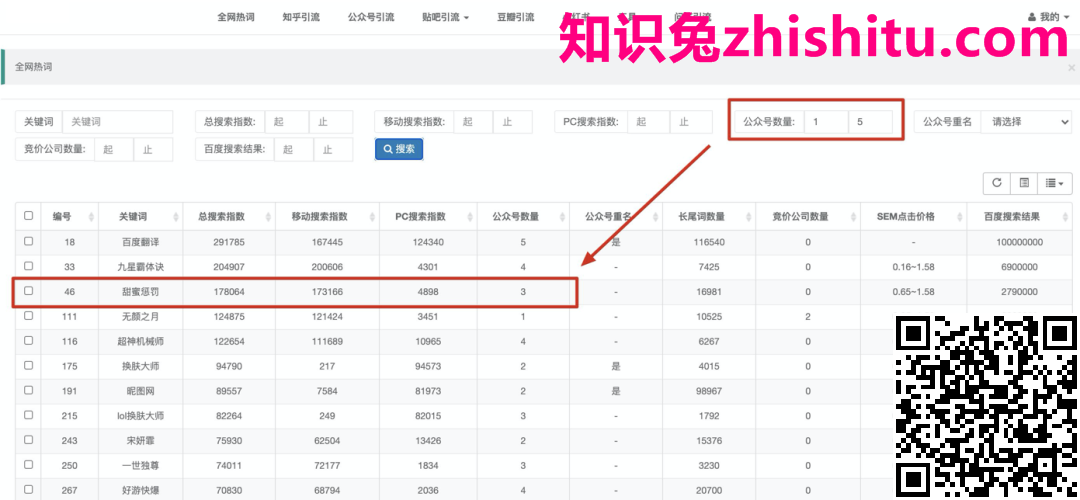The width and height of the screenshot is (1080, 500).
Task: Check the row for 超神机械师
Action: click(28, 340)
